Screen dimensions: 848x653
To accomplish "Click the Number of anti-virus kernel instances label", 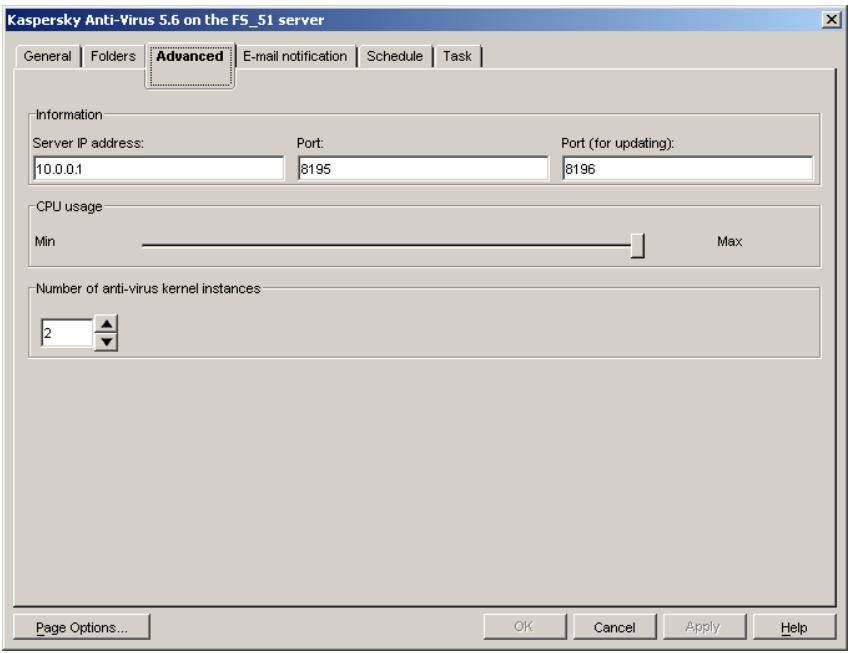I will click(148, 288).
